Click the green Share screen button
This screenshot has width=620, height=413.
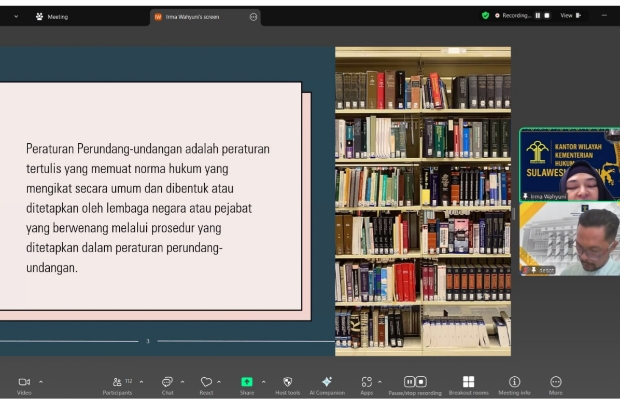247,382
